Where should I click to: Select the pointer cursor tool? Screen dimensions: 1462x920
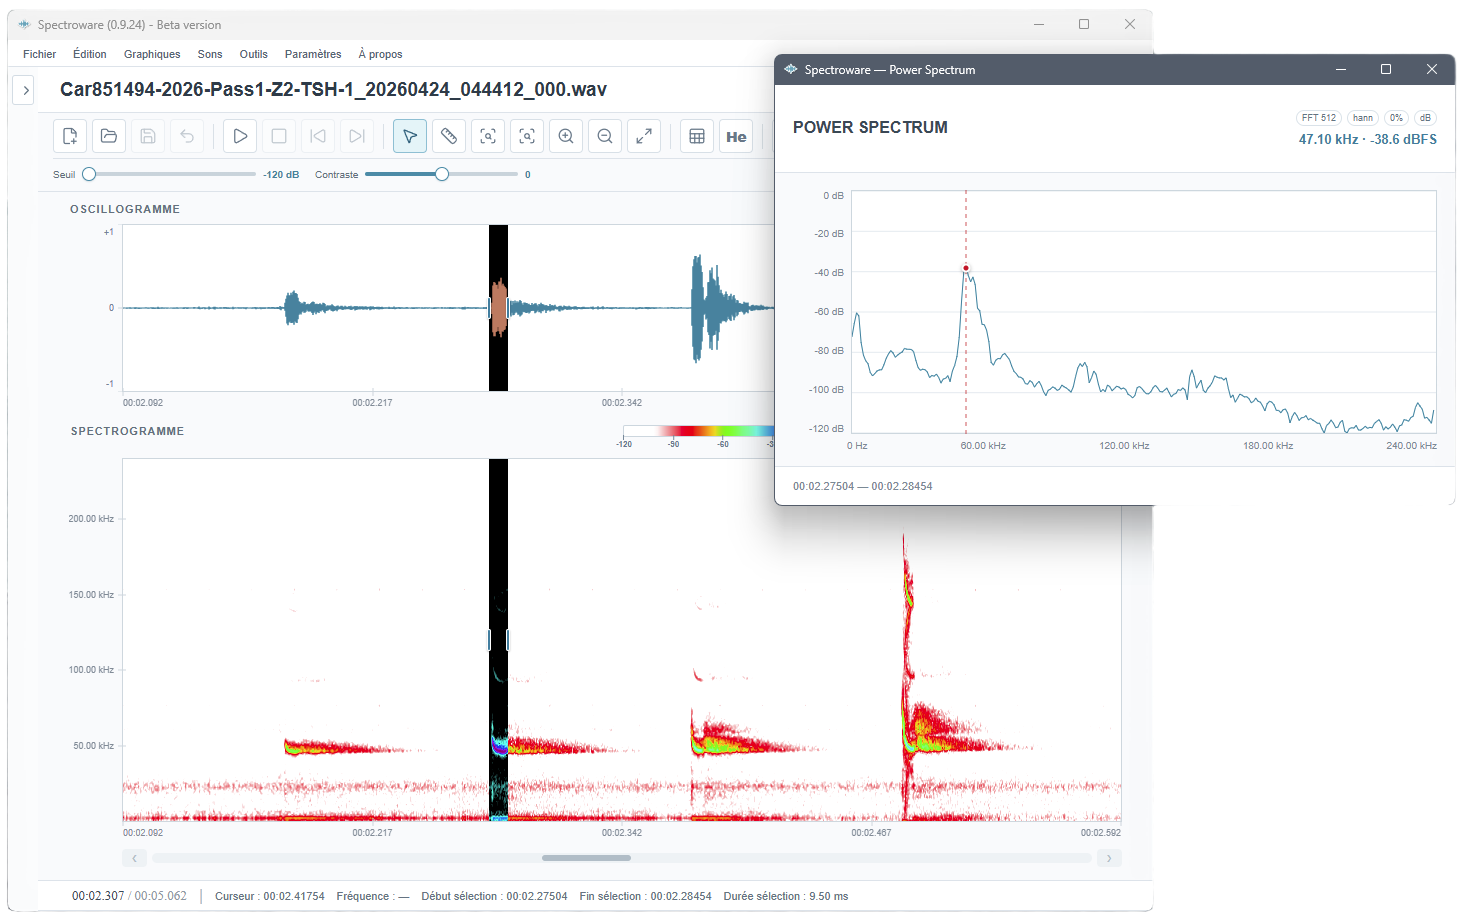410,136
